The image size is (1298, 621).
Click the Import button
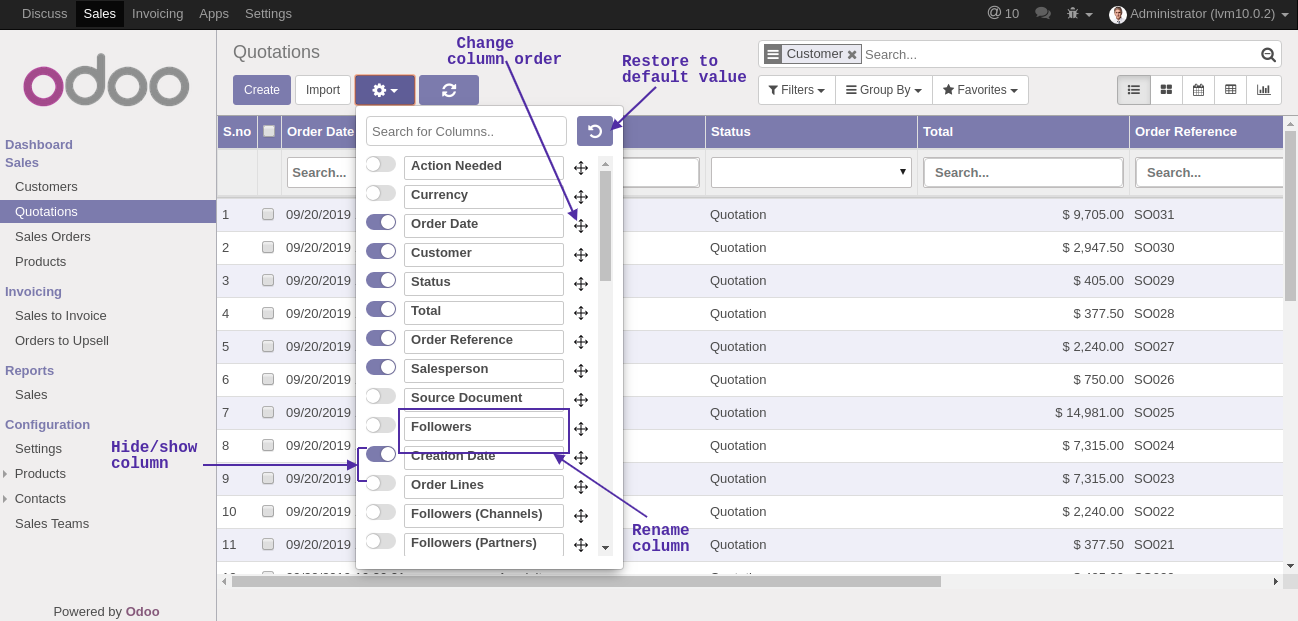(322, 89)
